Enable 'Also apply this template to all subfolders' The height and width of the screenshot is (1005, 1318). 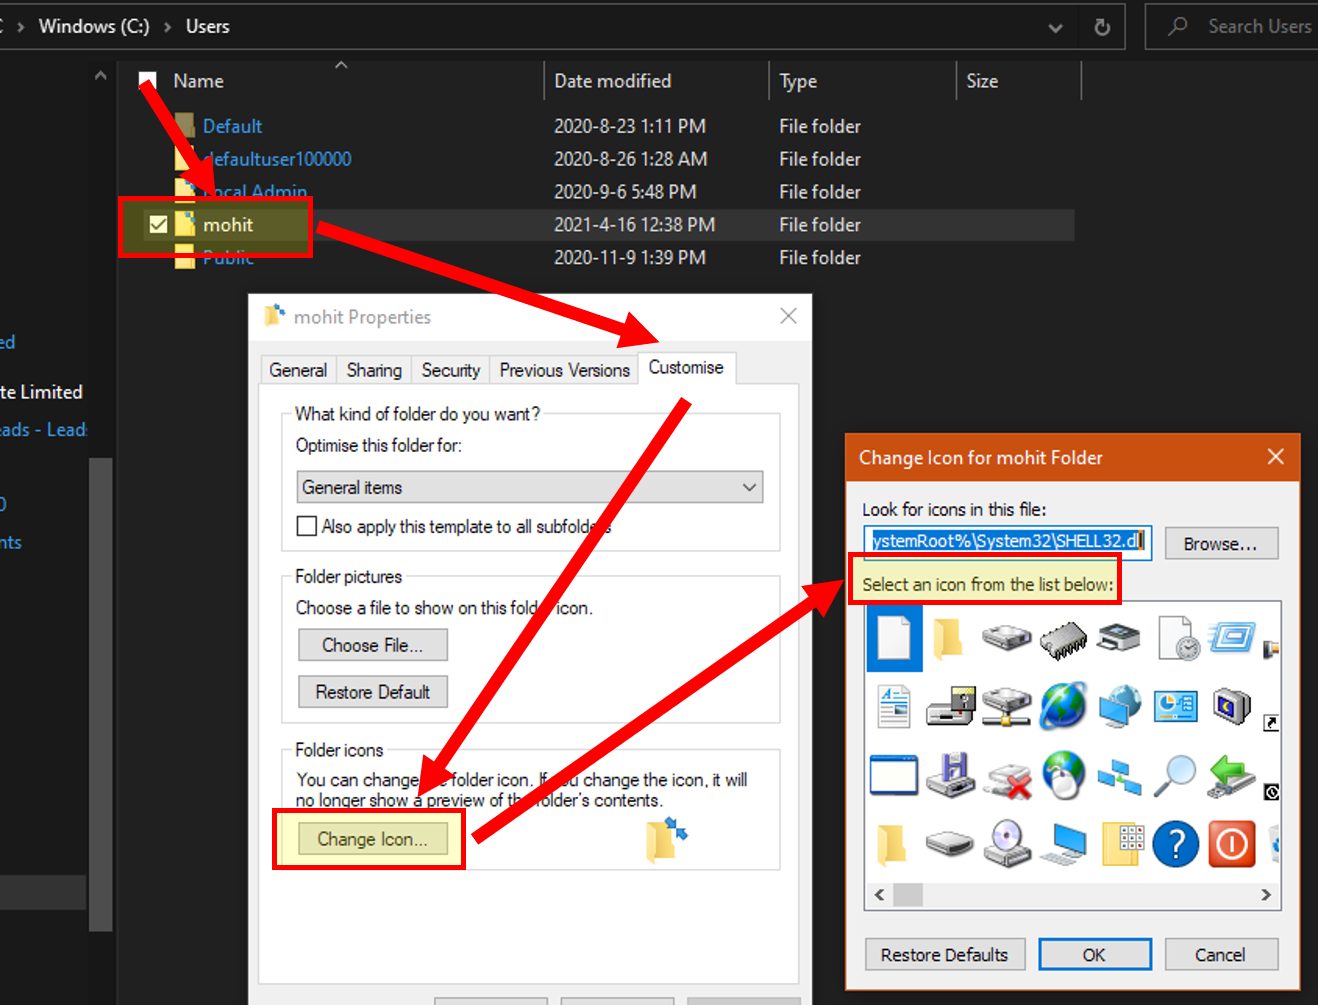tap(307, 526)
